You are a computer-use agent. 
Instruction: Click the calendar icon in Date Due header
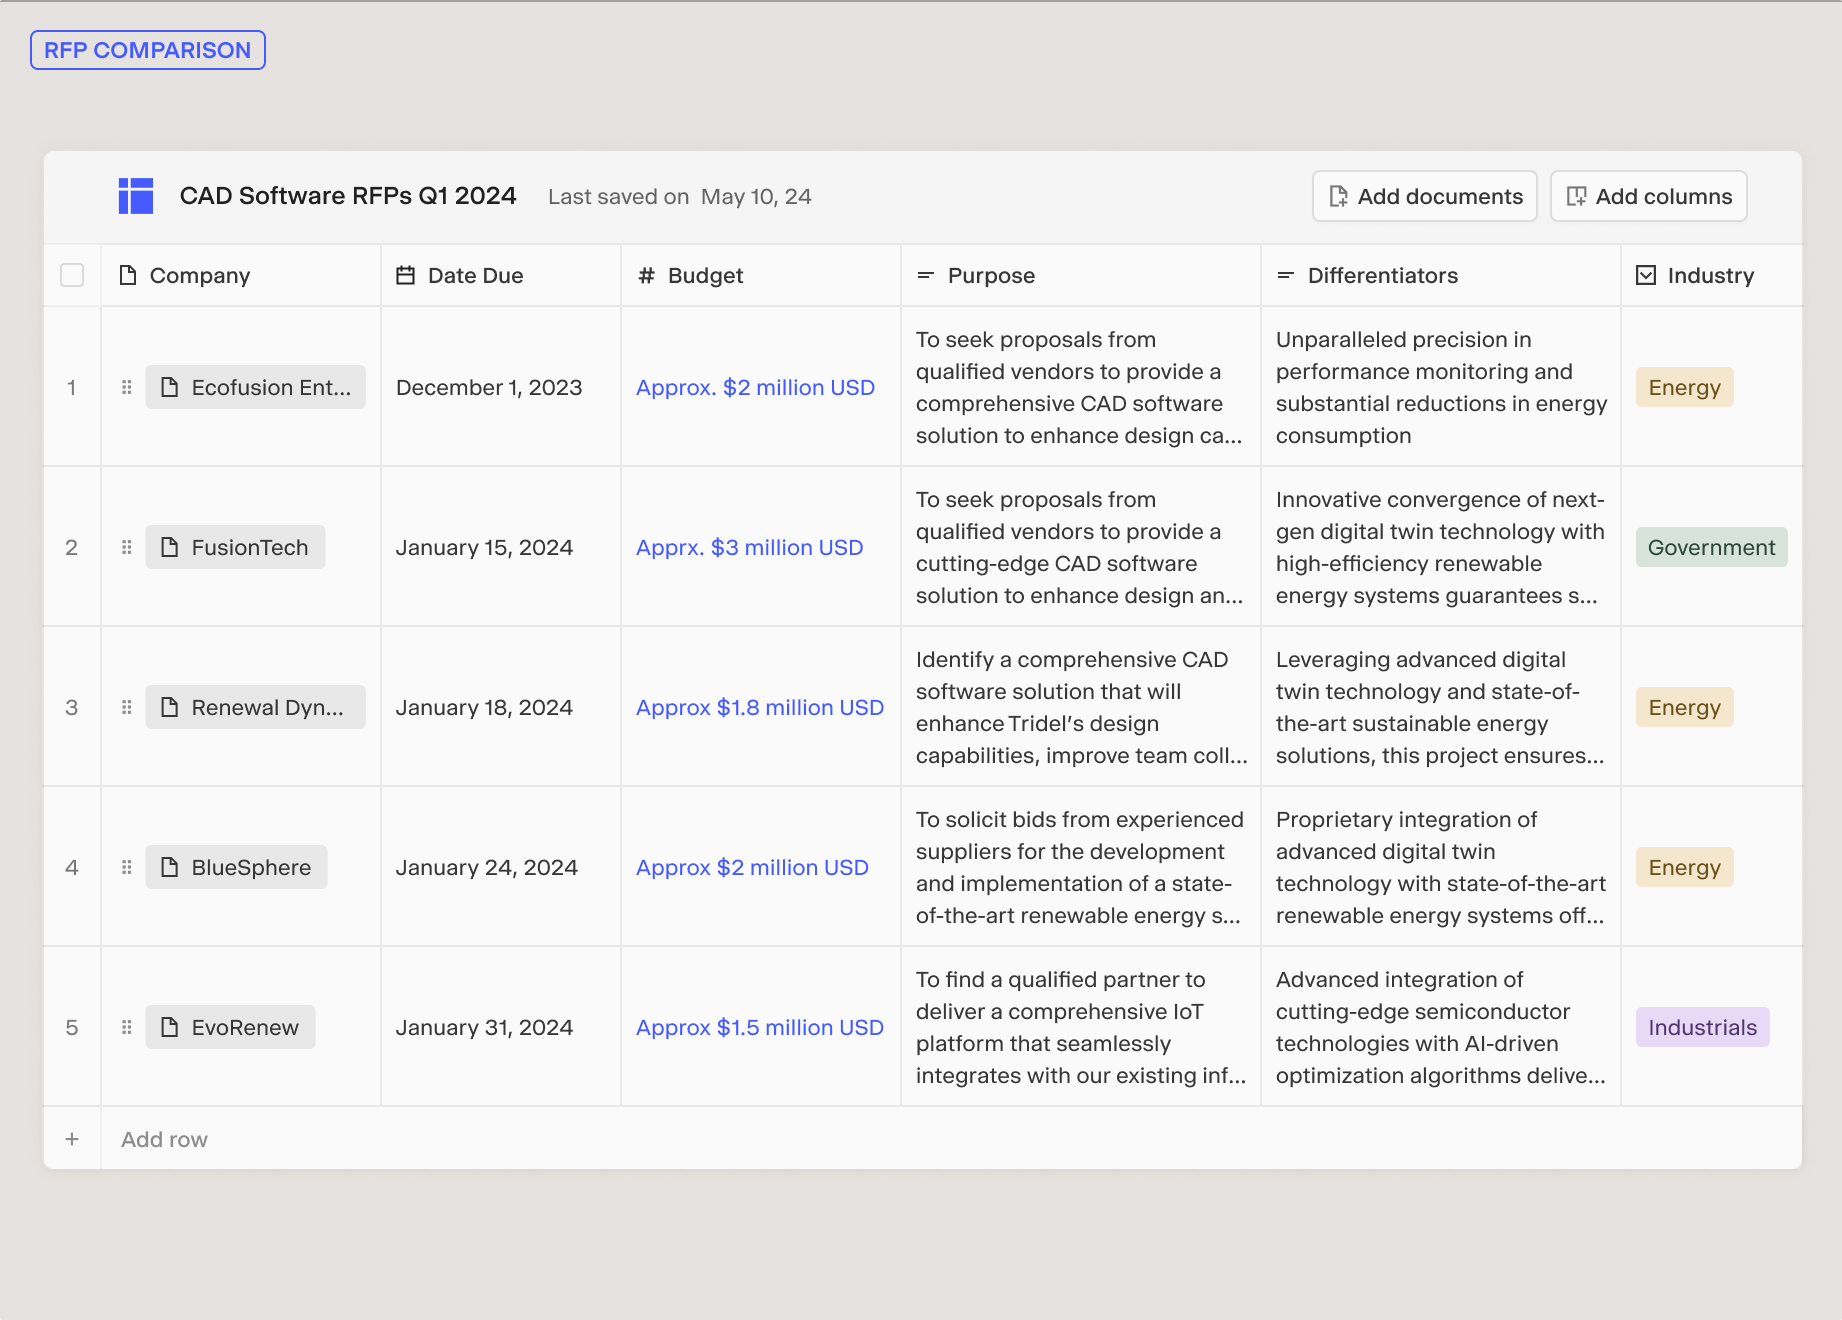(405, 275)
